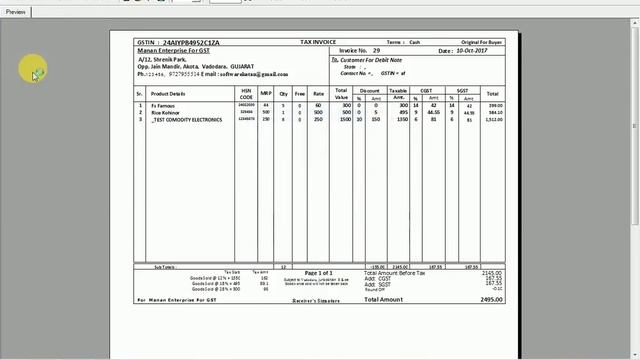Viewport: 640px width, 360px height.
Task: Click the 'Round Off' summary line
Action: pos(375,289)
